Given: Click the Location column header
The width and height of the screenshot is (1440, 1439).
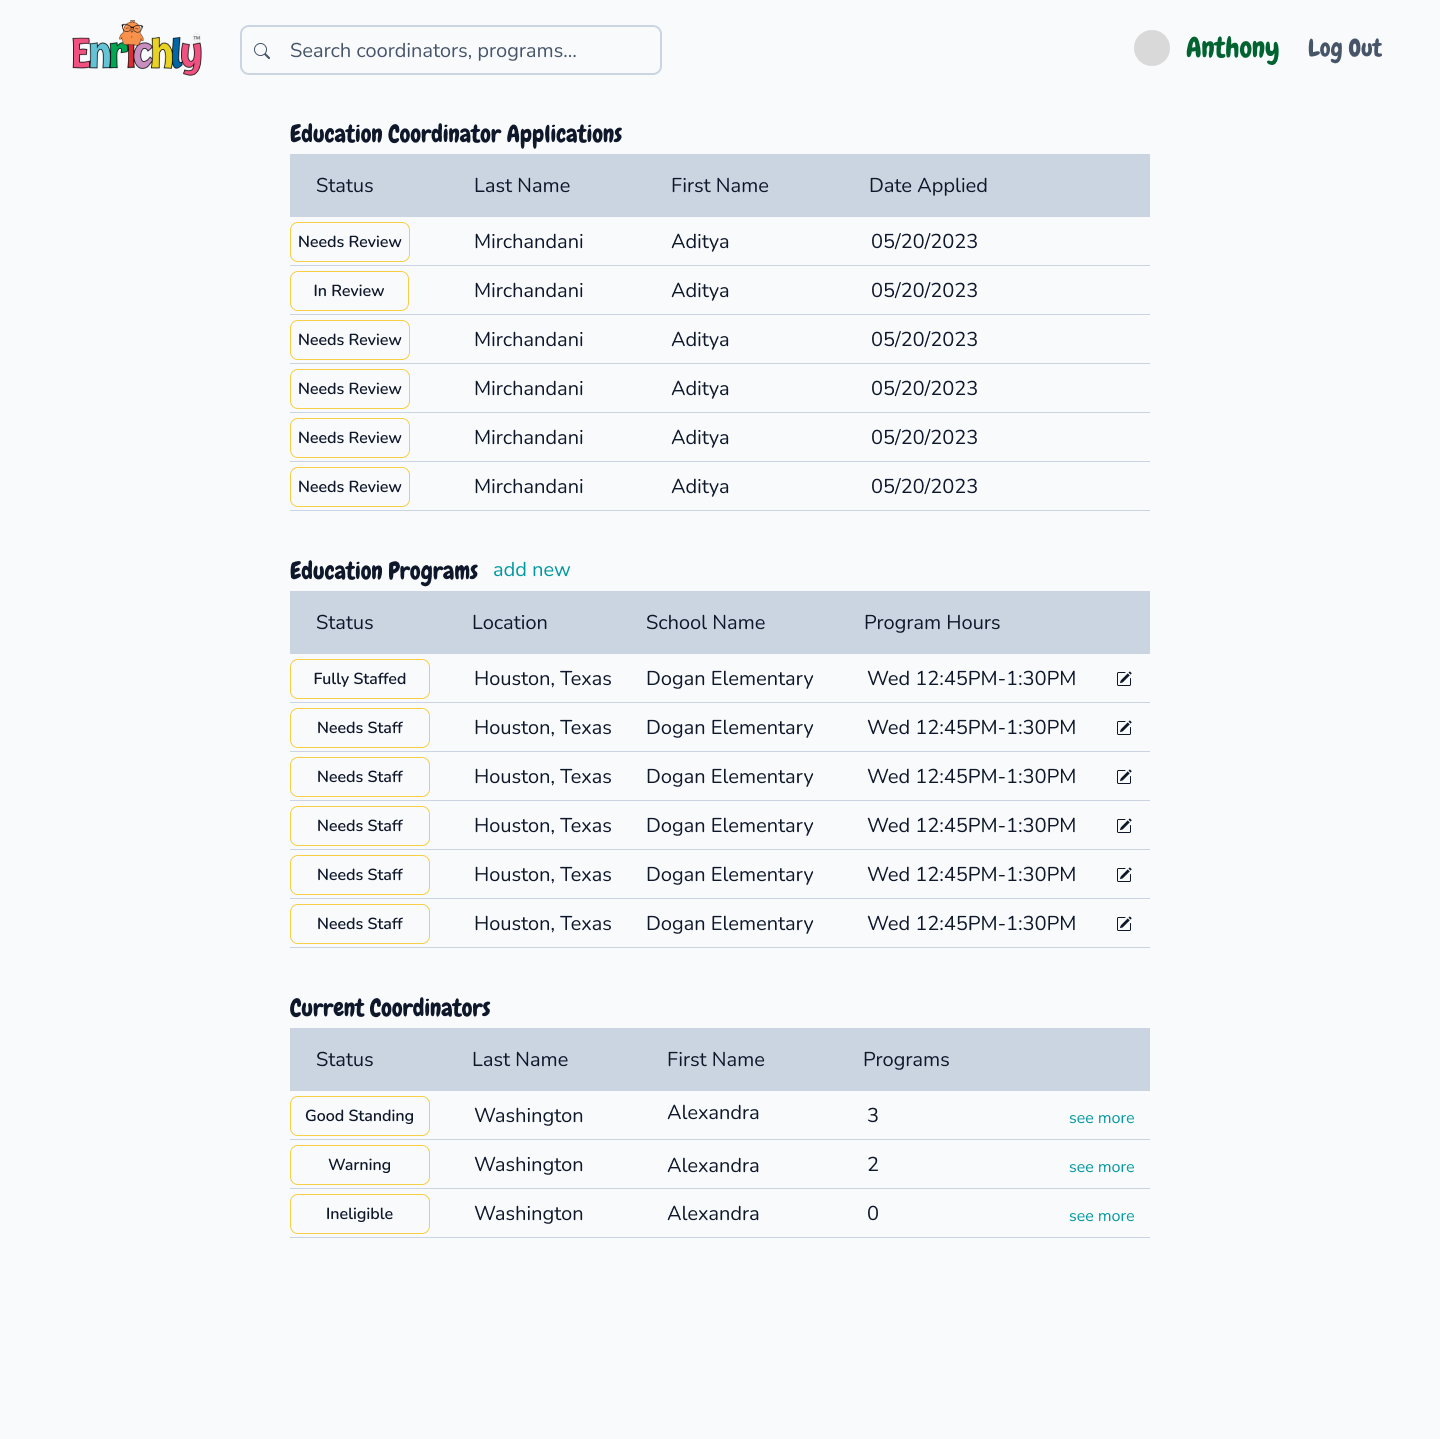Looking at the screenshot, I should click(x=510, y=622).
